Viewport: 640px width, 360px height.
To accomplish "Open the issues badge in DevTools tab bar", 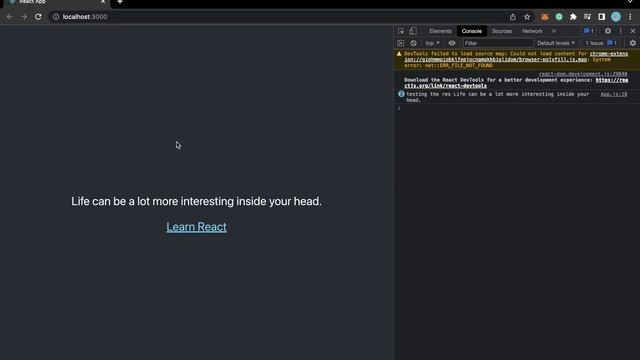I will point(589,31).
